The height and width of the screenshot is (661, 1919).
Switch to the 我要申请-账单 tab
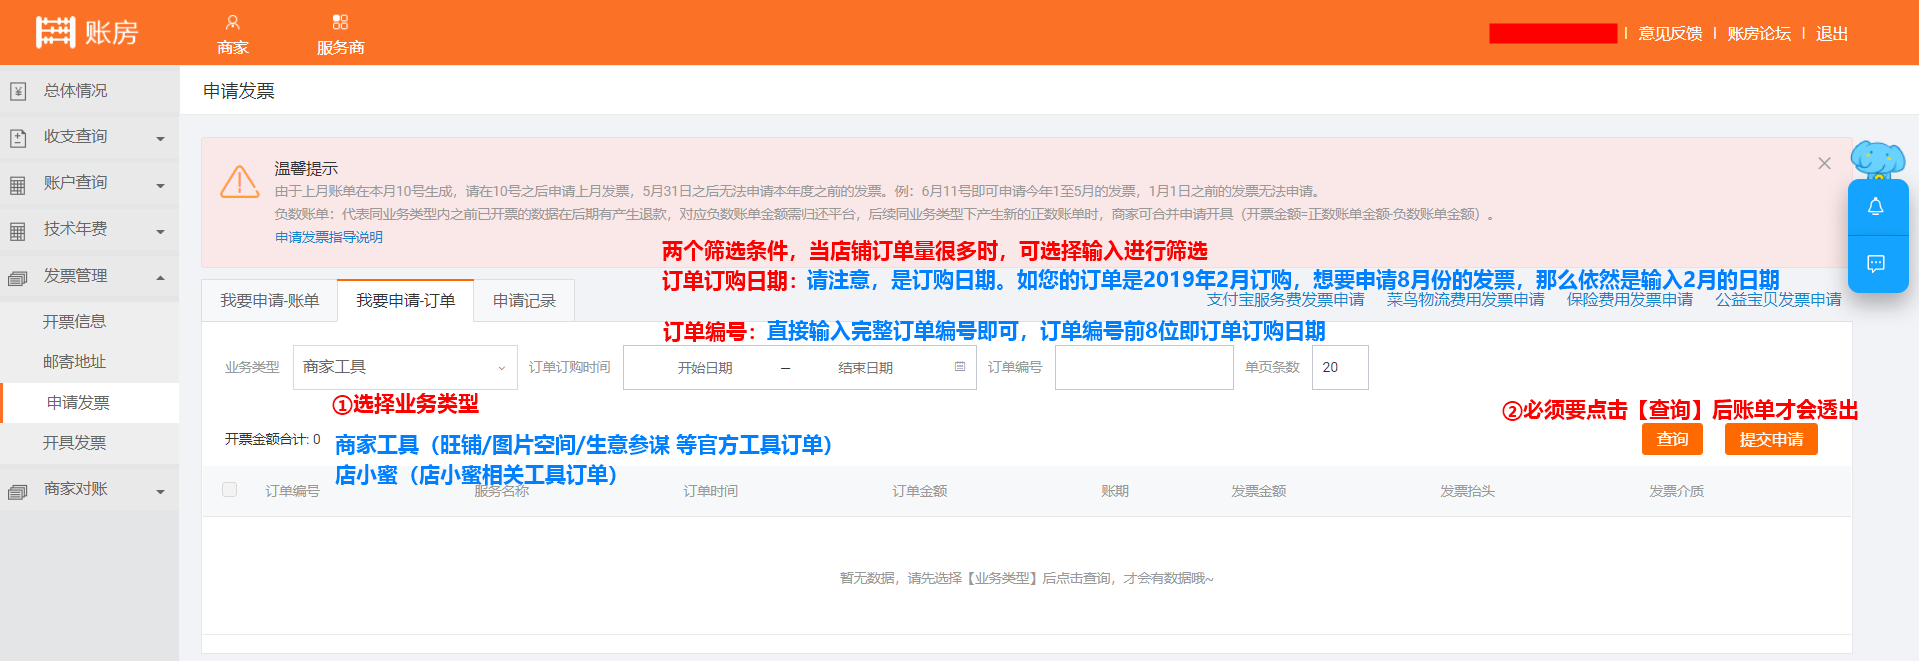270,301
